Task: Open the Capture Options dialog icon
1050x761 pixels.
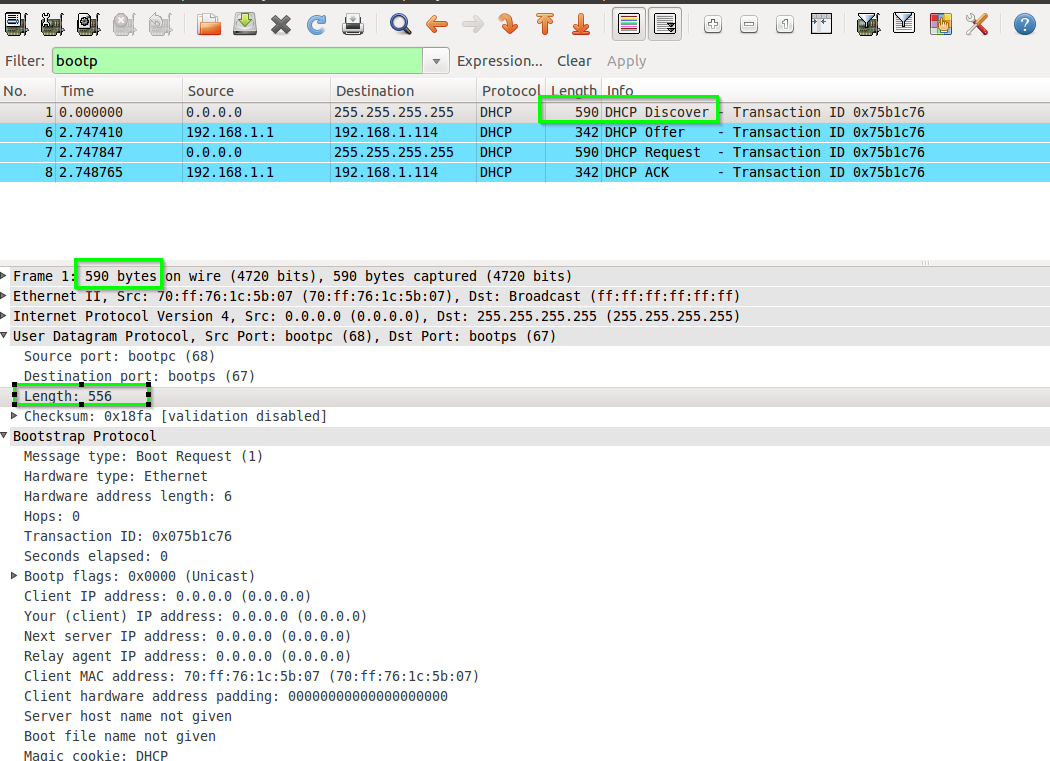Action: [52, 24]
